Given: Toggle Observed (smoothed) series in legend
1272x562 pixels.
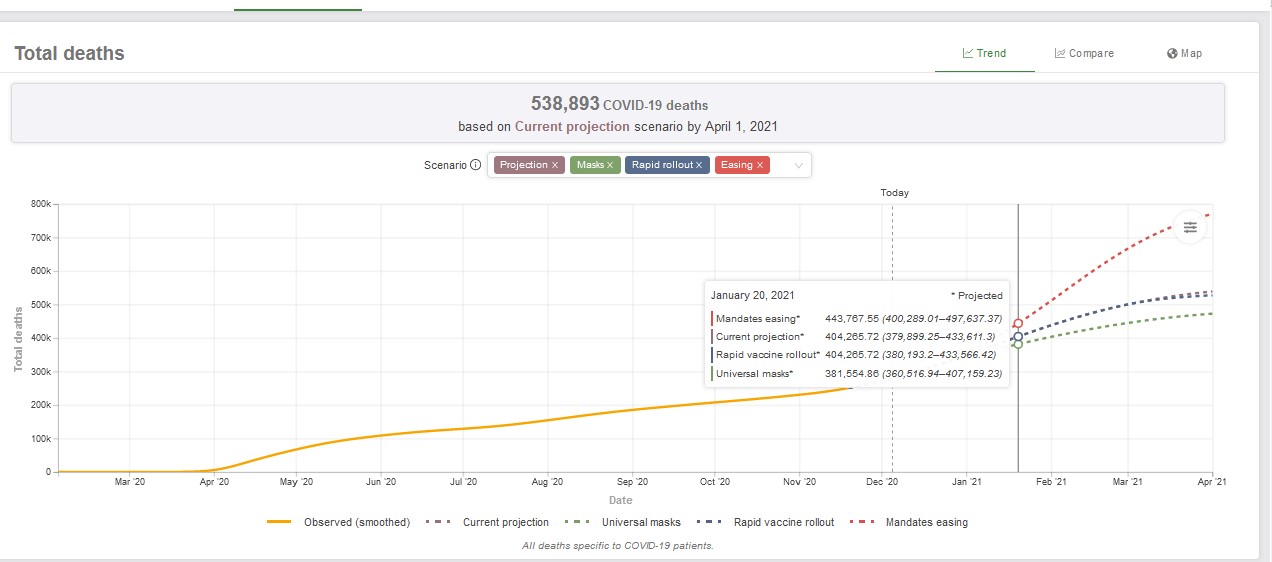Looking at the screenshot, I should [x=339, y=522].
